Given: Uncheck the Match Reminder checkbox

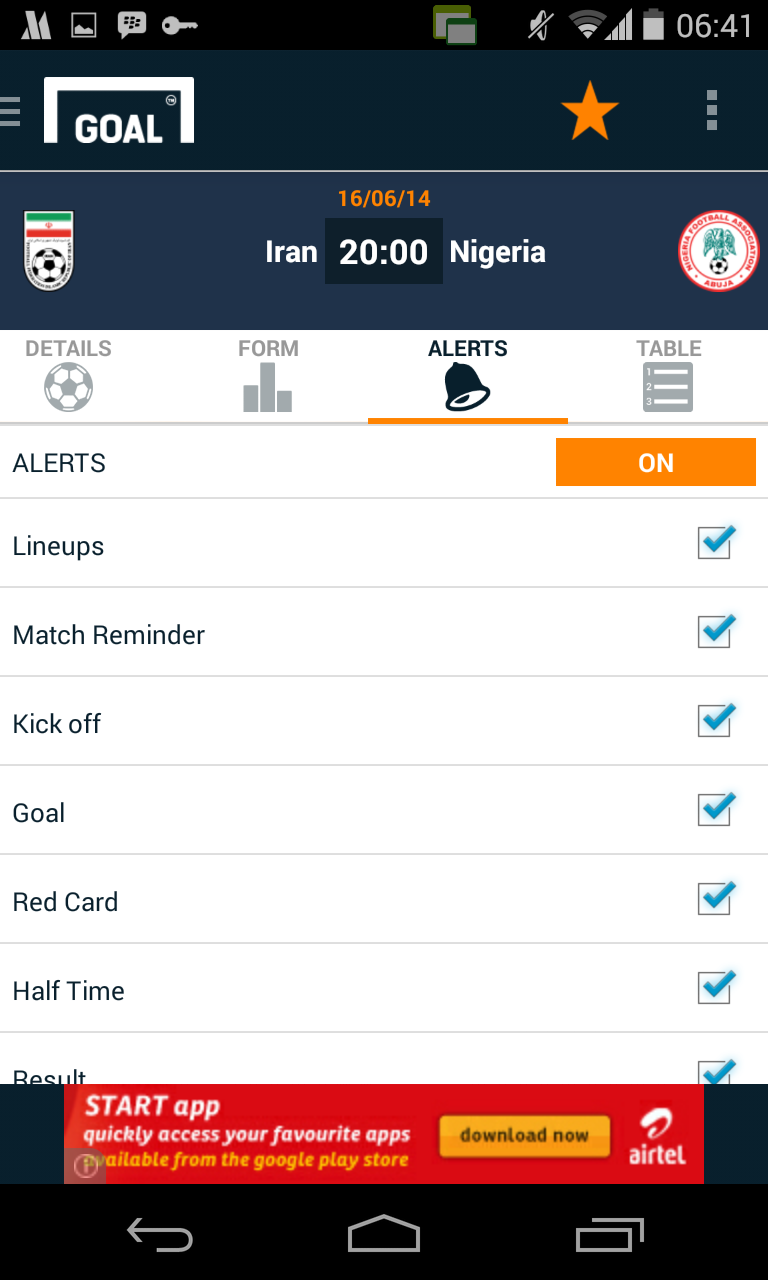Looking at the screenshot, I should (x=715, y=632).
